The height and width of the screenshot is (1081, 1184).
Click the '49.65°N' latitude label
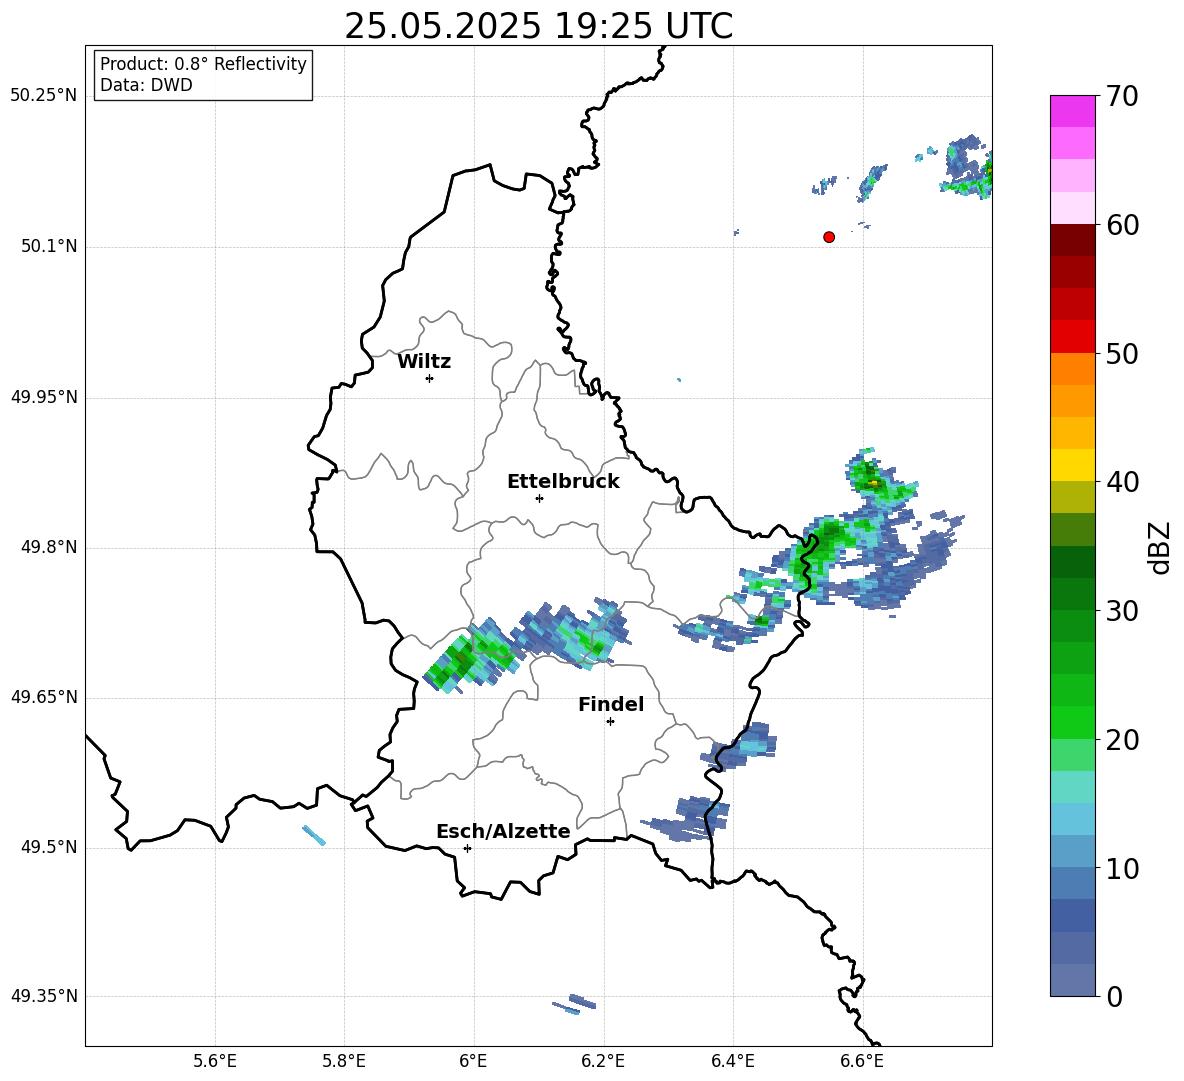point(44,697)
